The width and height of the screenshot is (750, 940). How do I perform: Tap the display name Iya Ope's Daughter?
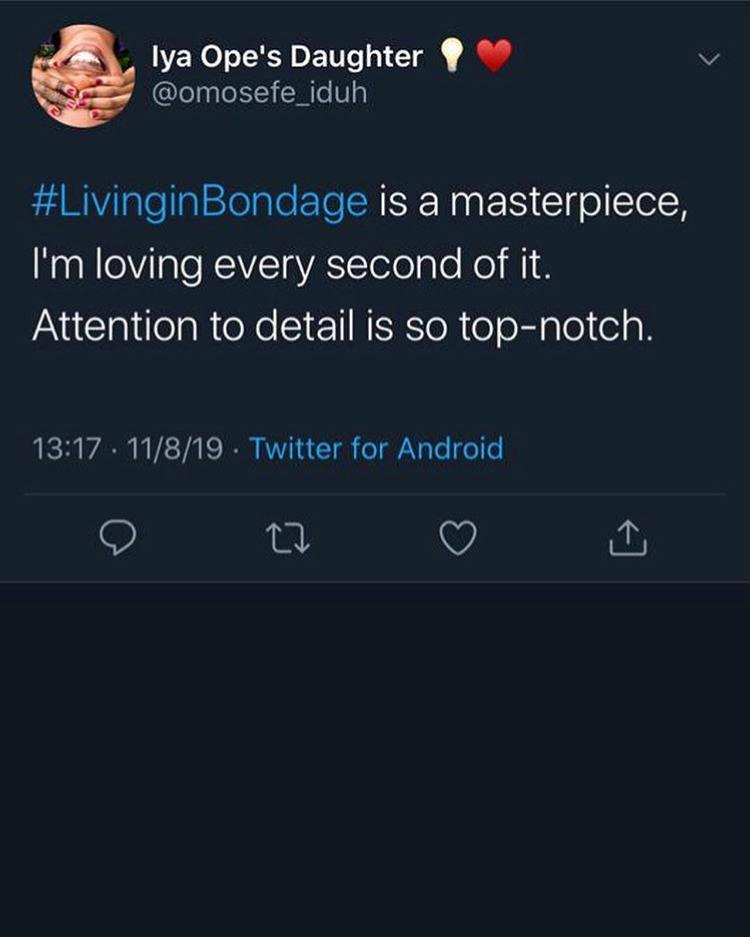tap(286, 59)
